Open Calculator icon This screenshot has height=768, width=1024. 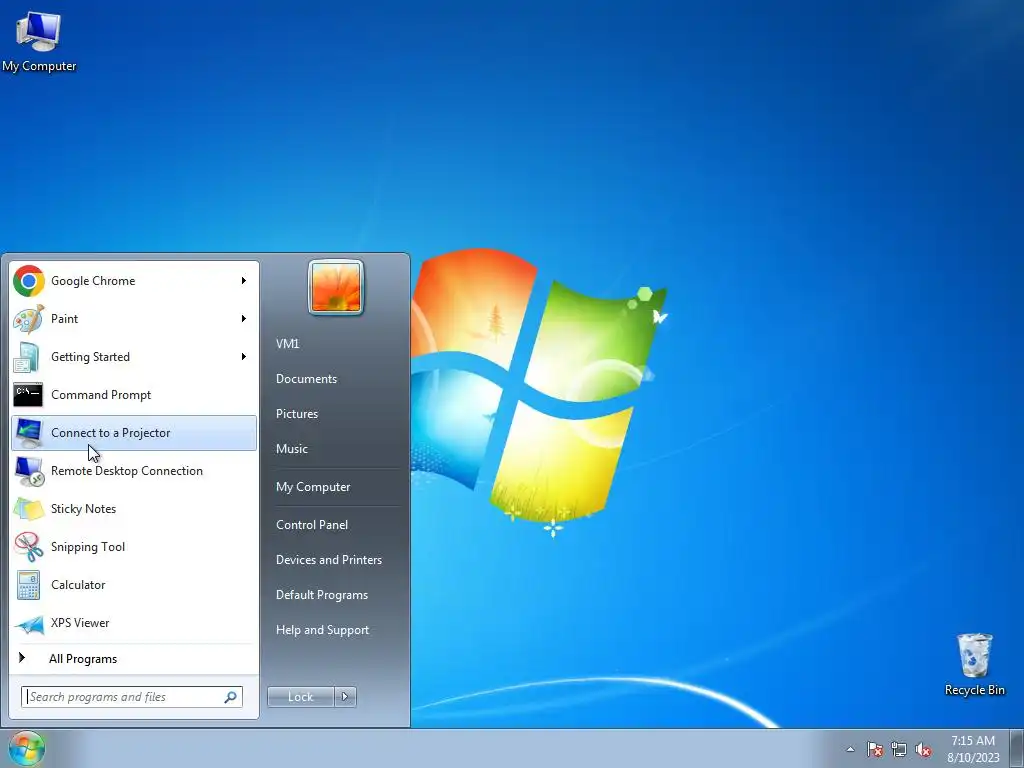point(29,584)
